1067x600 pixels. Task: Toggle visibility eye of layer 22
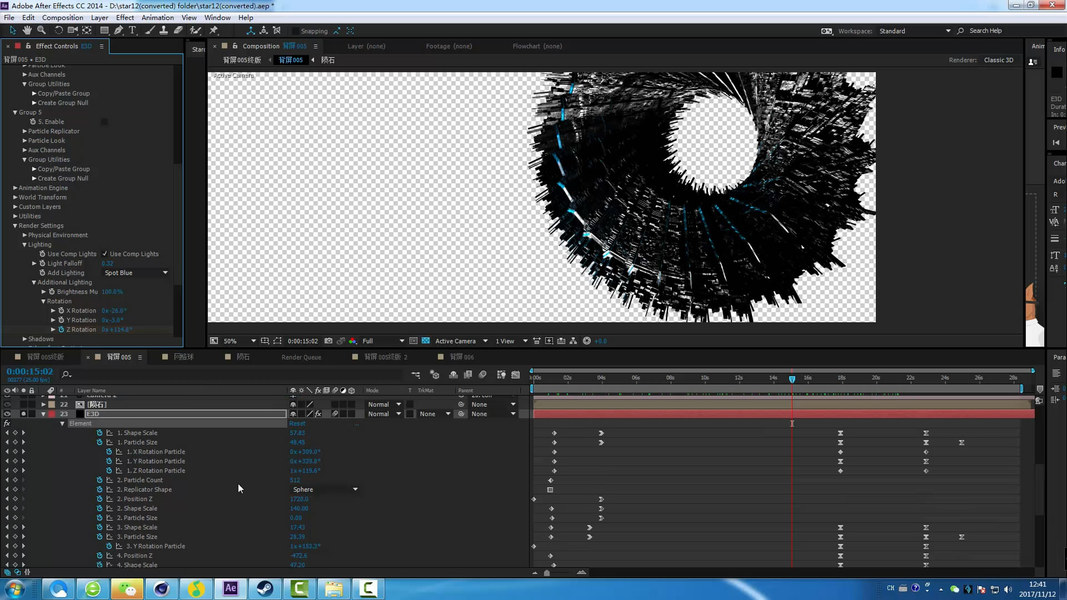pyautogui.click(x=7, y=404)
